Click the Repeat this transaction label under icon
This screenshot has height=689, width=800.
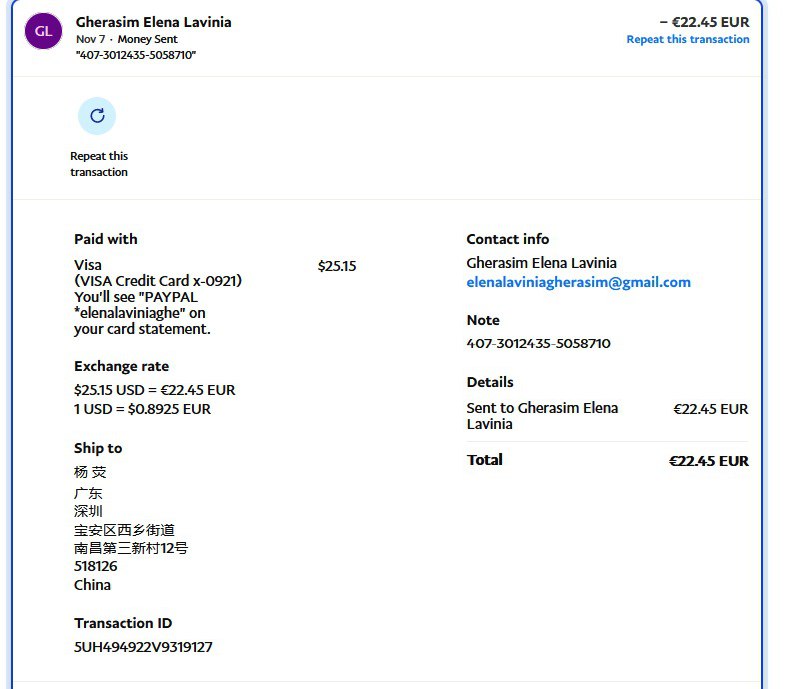click(x=99, y=164)
